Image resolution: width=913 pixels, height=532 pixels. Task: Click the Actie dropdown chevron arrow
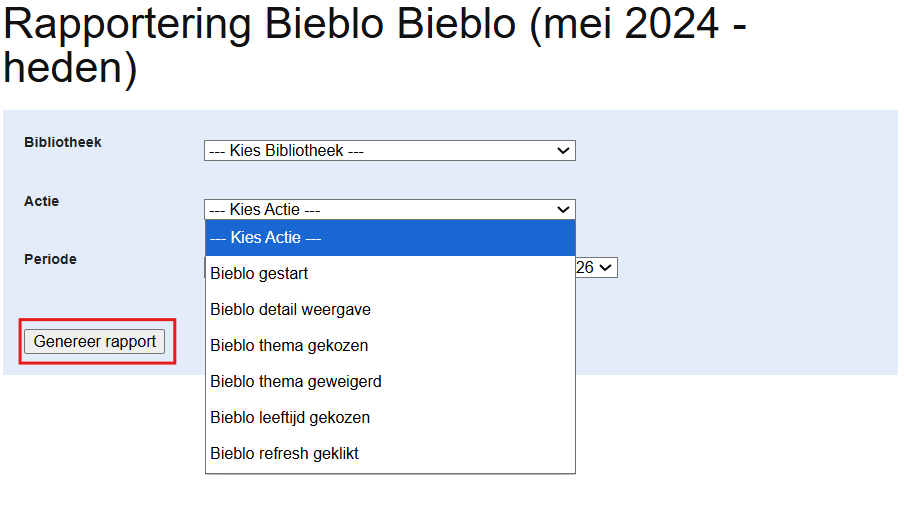coord(564,210)
